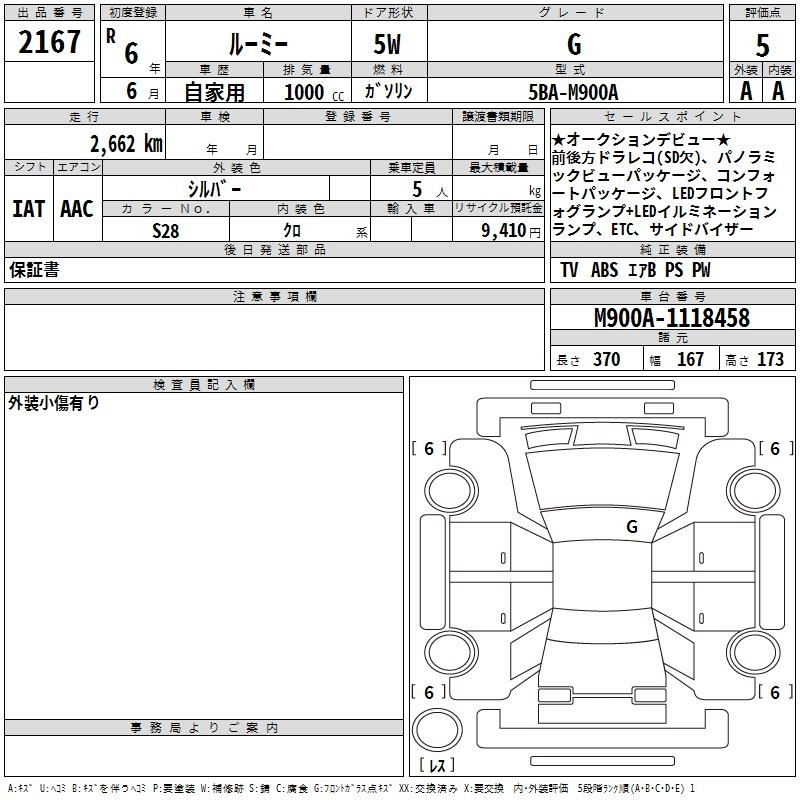Select the car name ルーミー
This screenshot has height=800, width=800.
pos(258,44)
